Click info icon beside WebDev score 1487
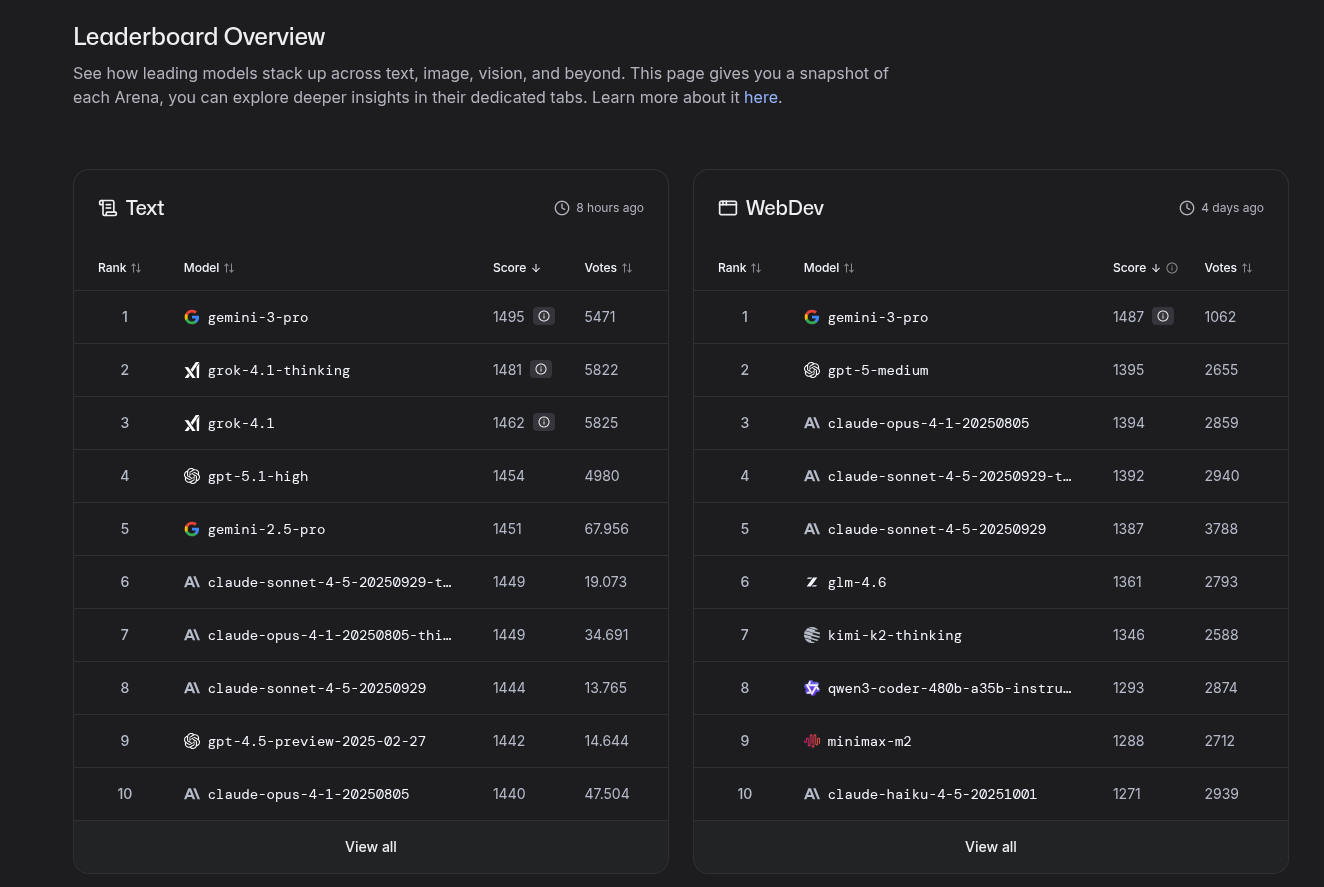This screenshot has width=1324, height=887. point(1163,316)
